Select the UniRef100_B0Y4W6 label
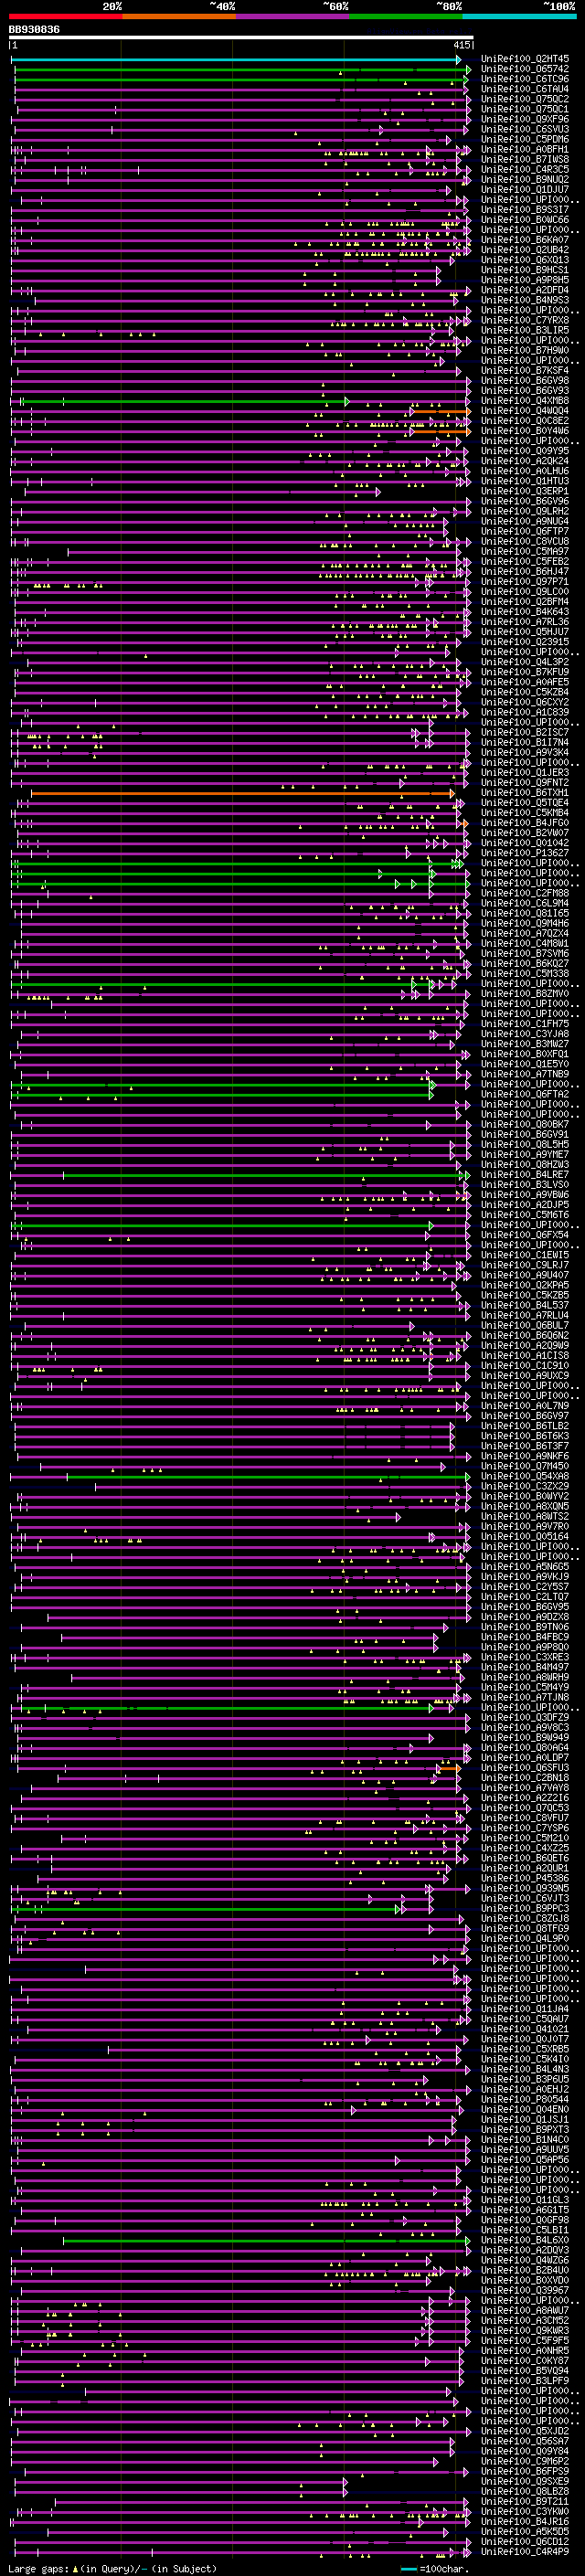Viewport: 585px width, 2576px height. click(x=524, y=431)
